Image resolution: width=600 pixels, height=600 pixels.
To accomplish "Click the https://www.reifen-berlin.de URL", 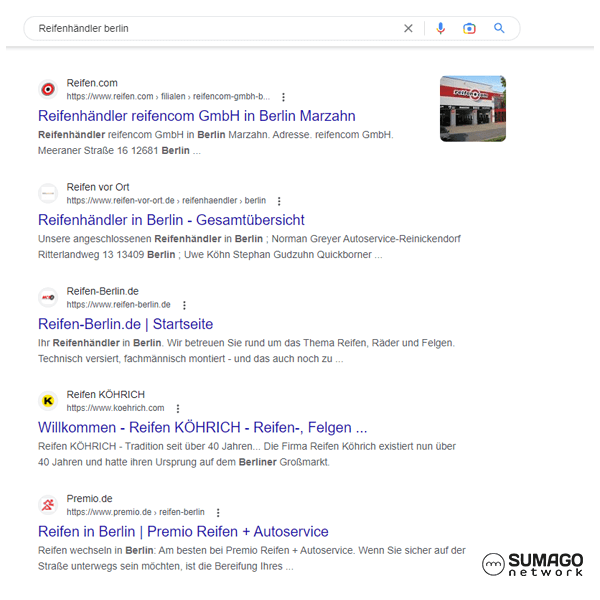I will click(x=119, y=305).
